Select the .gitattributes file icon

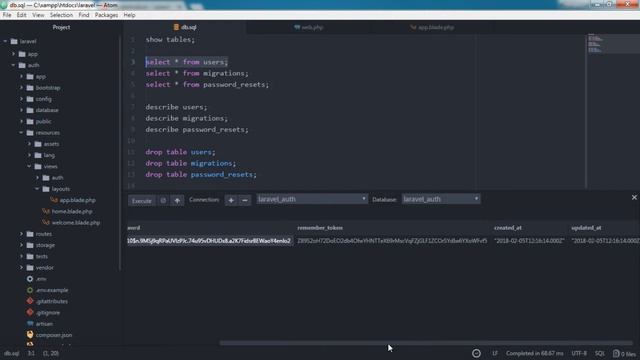point(30,301)
